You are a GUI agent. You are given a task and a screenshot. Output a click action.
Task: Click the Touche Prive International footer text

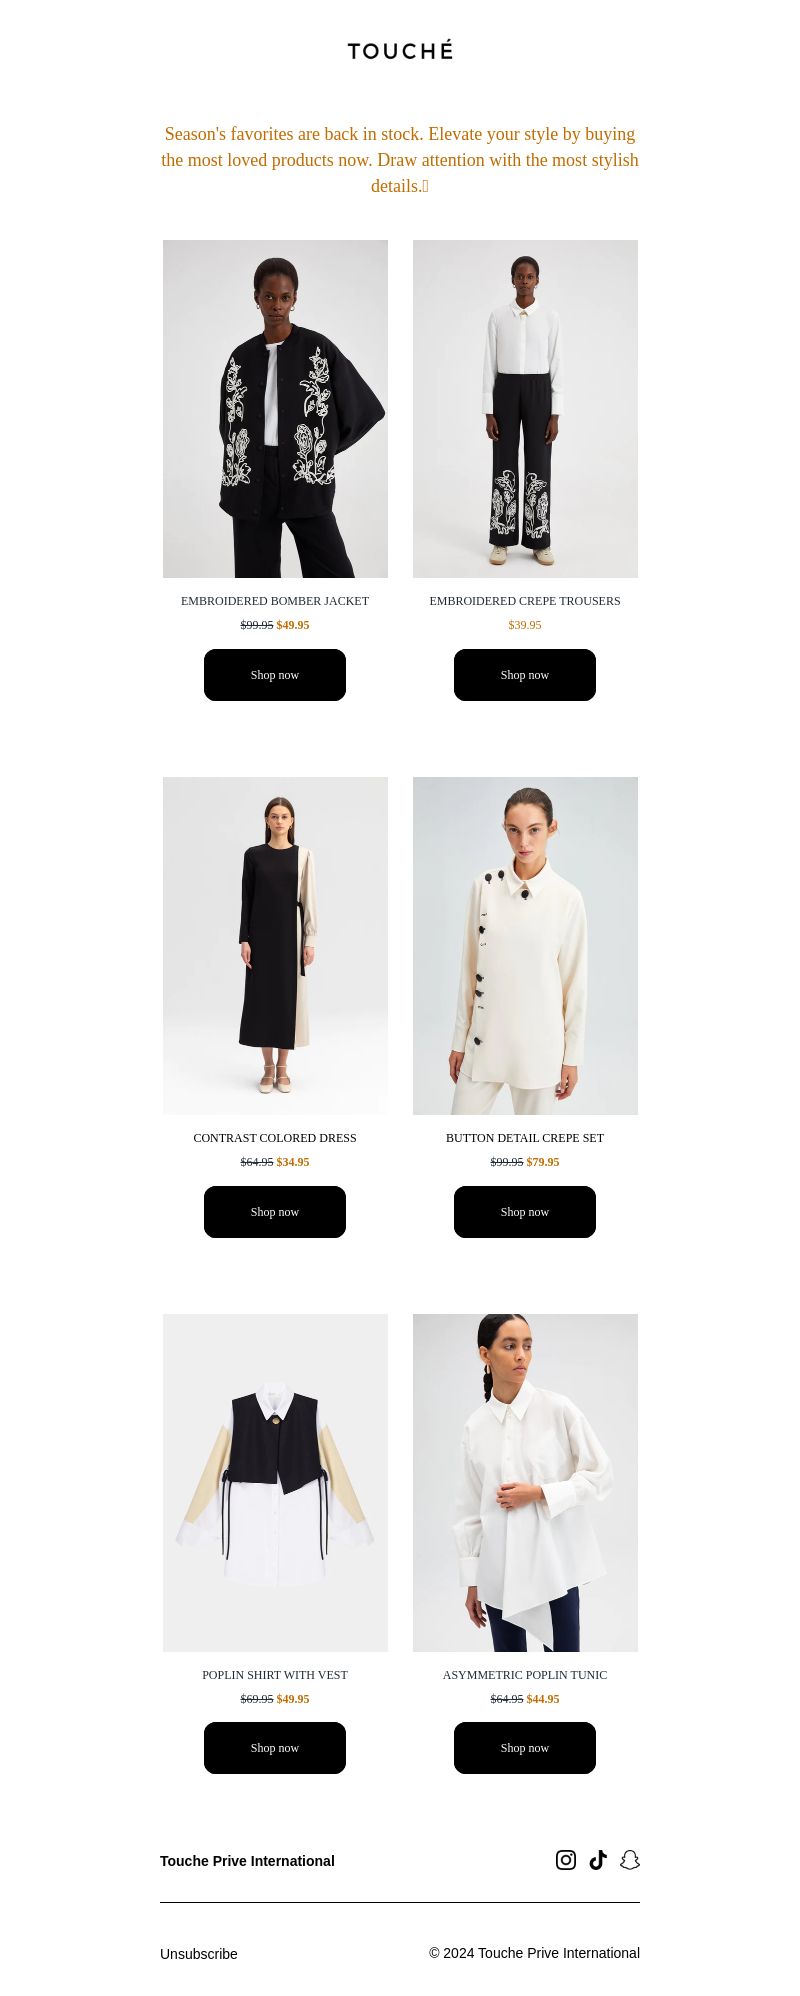[247, 1861]
